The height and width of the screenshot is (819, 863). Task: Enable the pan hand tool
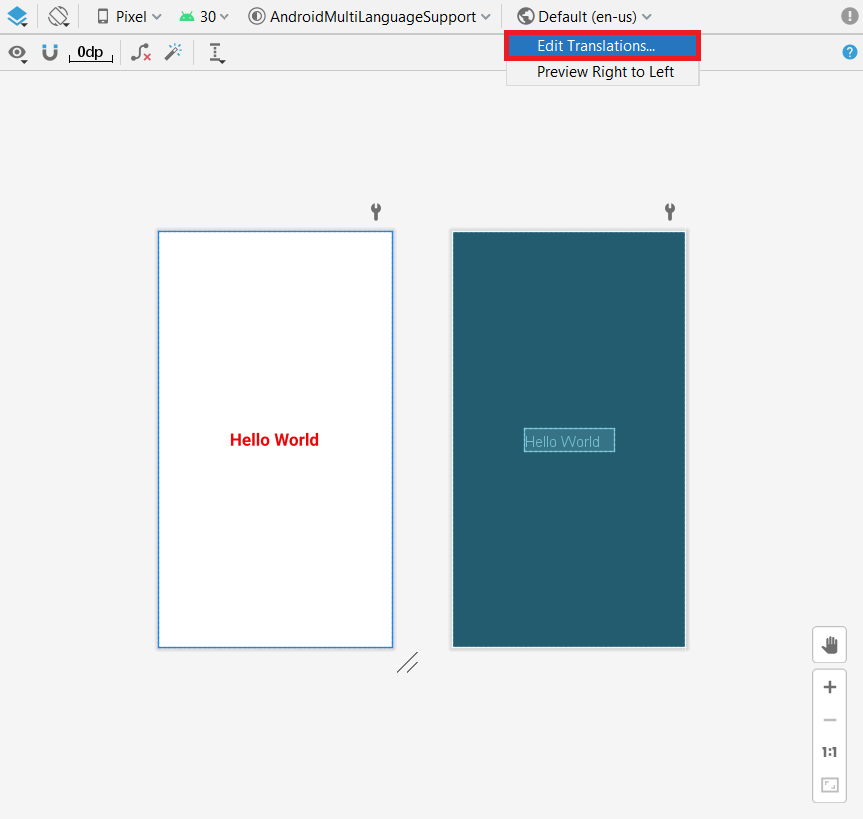(829, 645)
